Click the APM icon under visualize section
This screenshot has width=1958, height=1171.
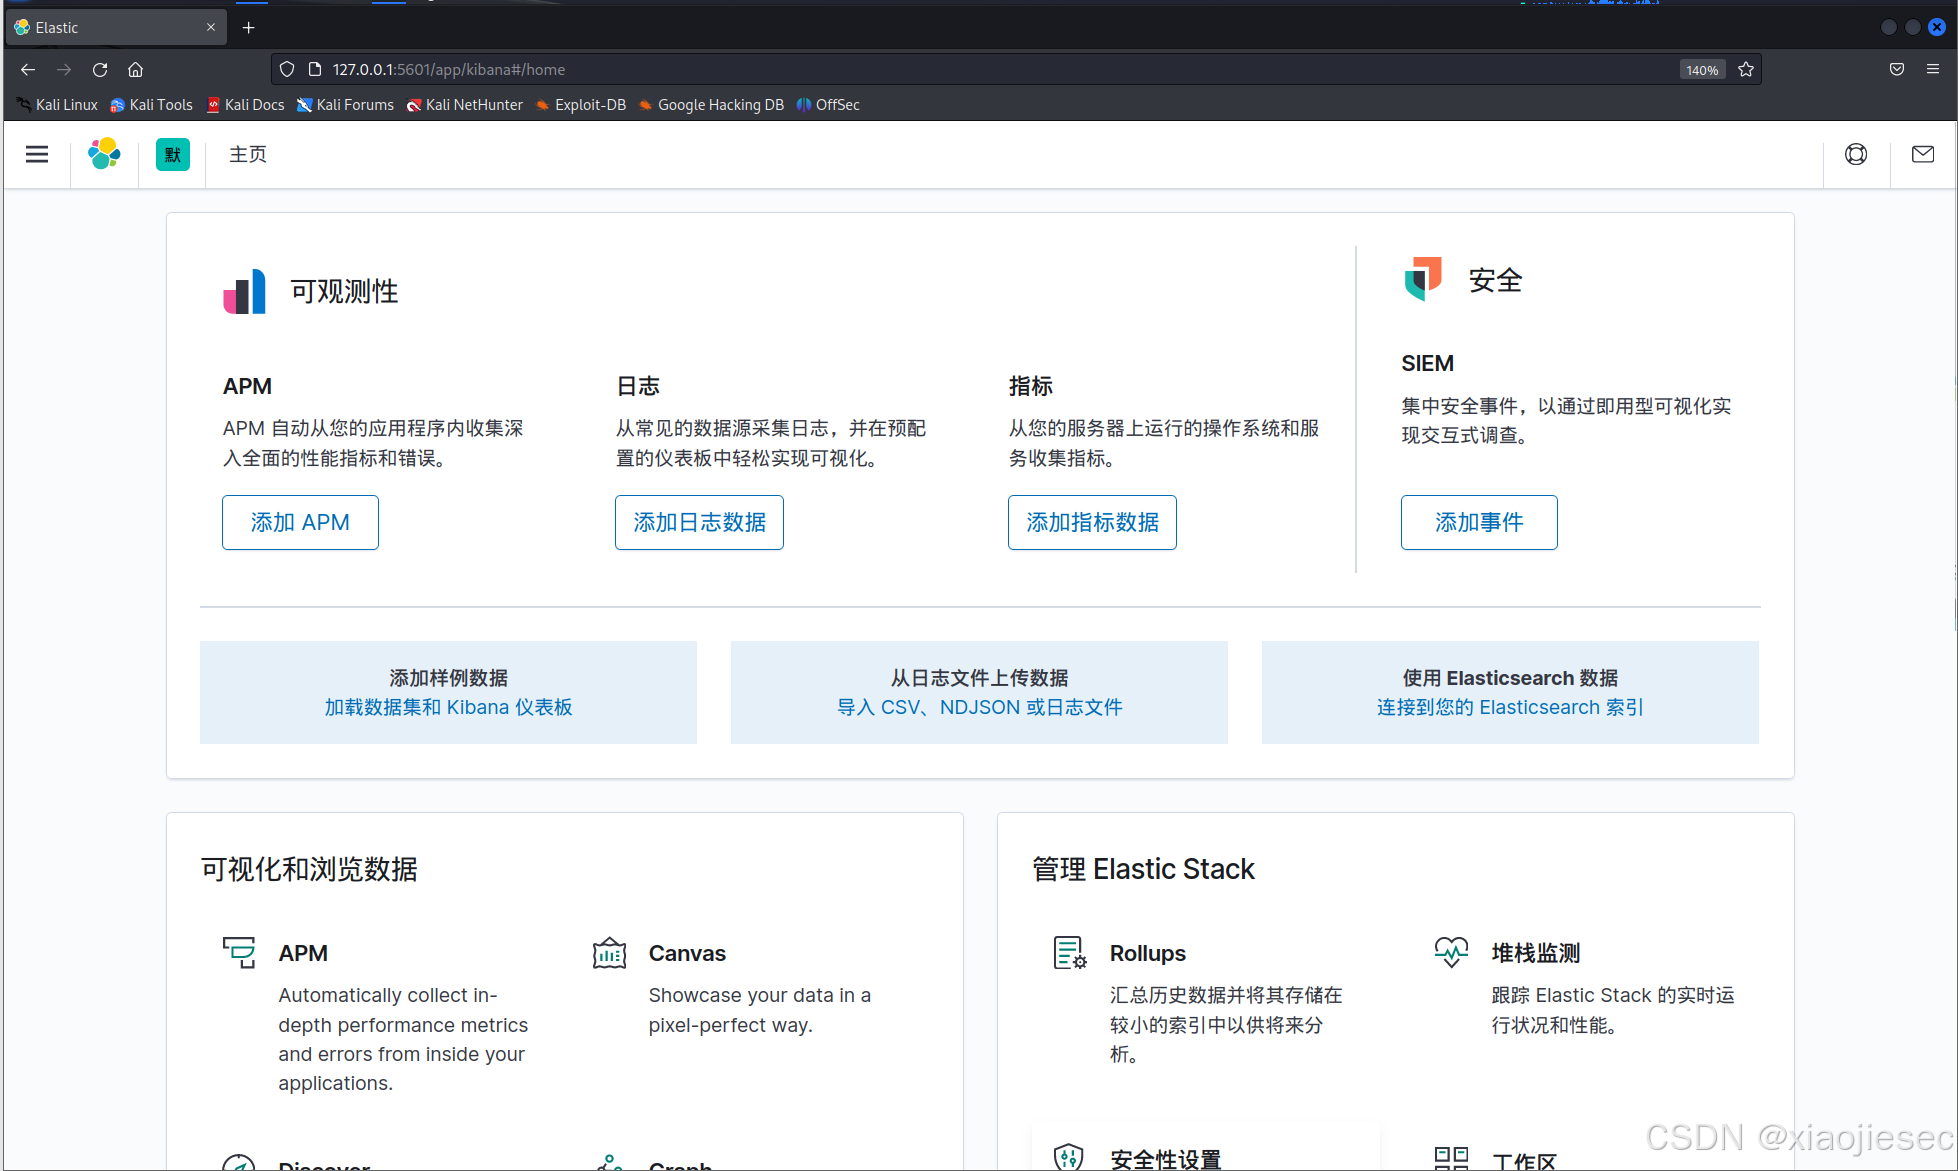click(239, 952)
